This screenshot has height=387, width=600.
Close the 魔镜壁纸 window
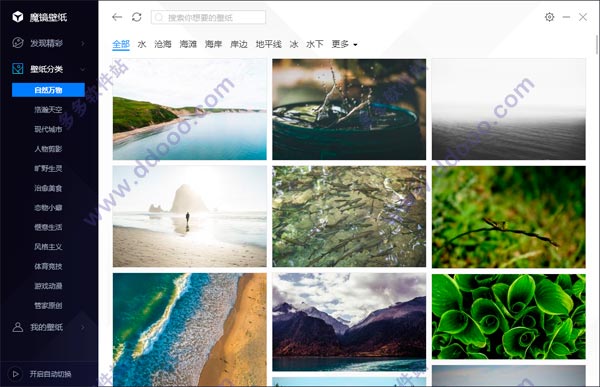[x=583, y=17]
